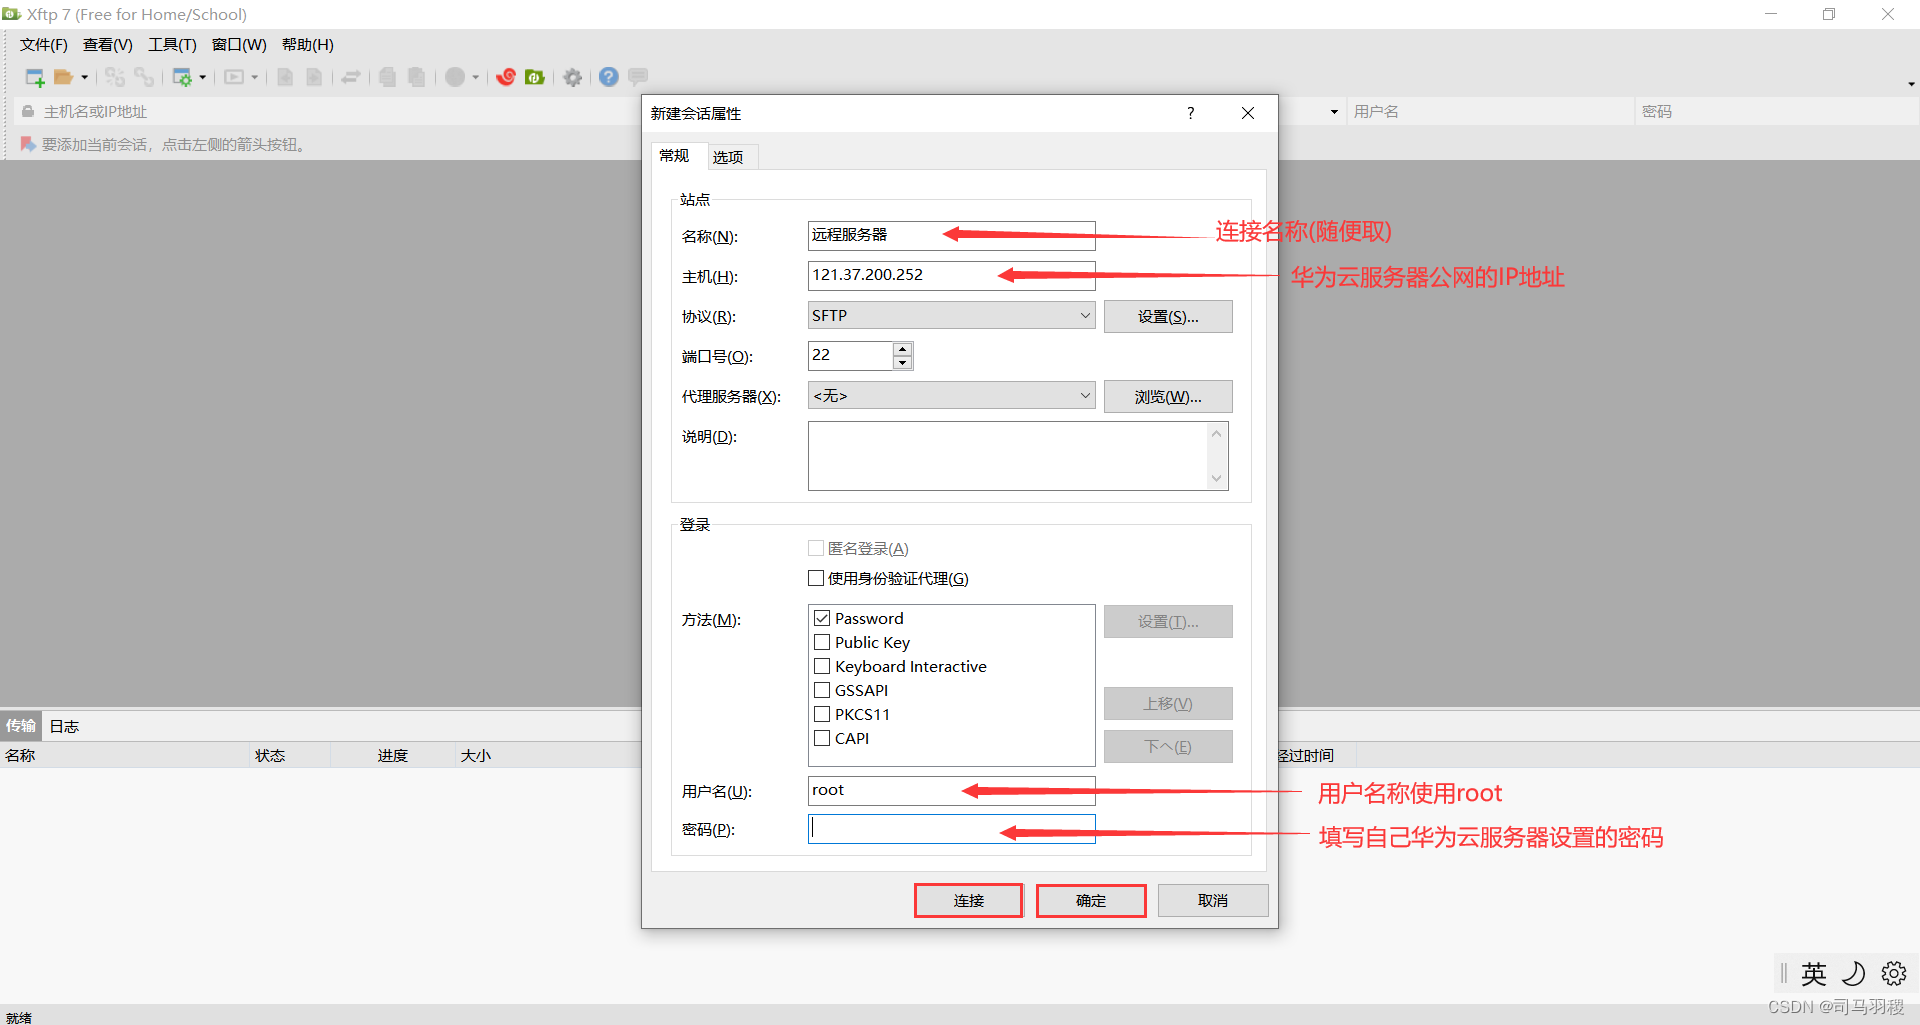
Task: Click the right-arrow page transfer icon
Action: (314, 77)
